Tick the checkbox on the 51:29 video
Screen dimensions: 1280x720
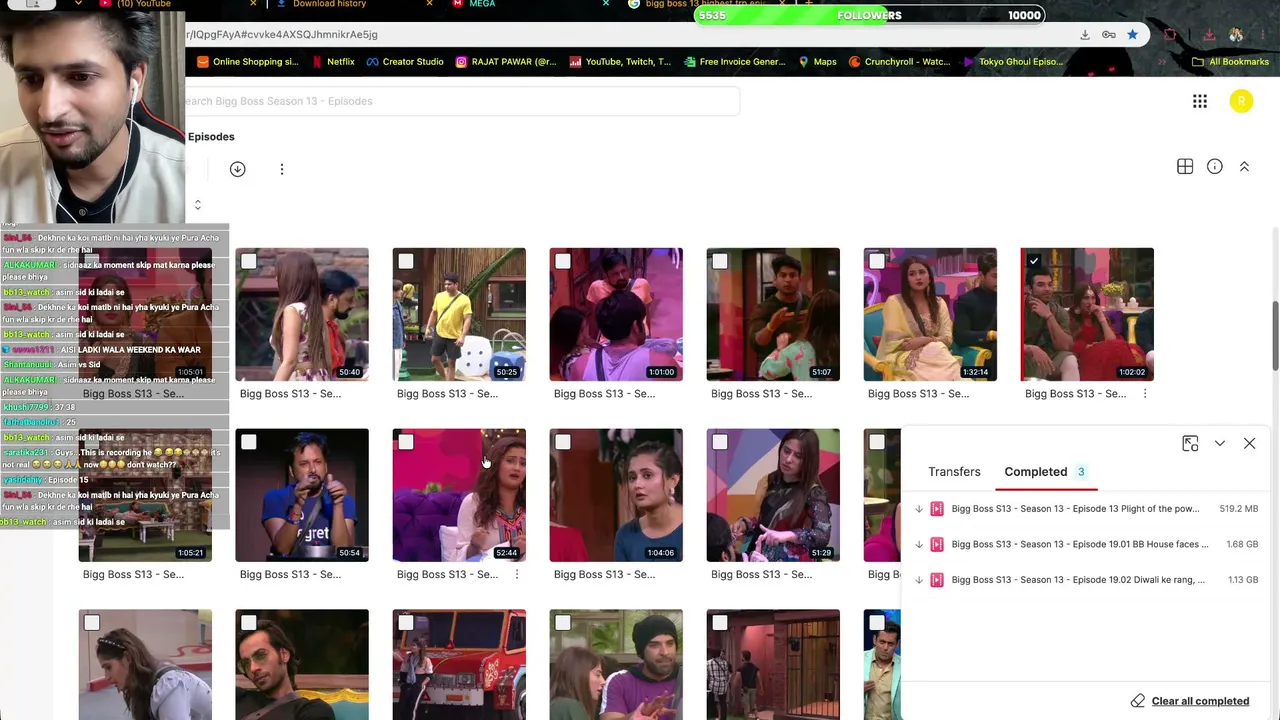720,442
